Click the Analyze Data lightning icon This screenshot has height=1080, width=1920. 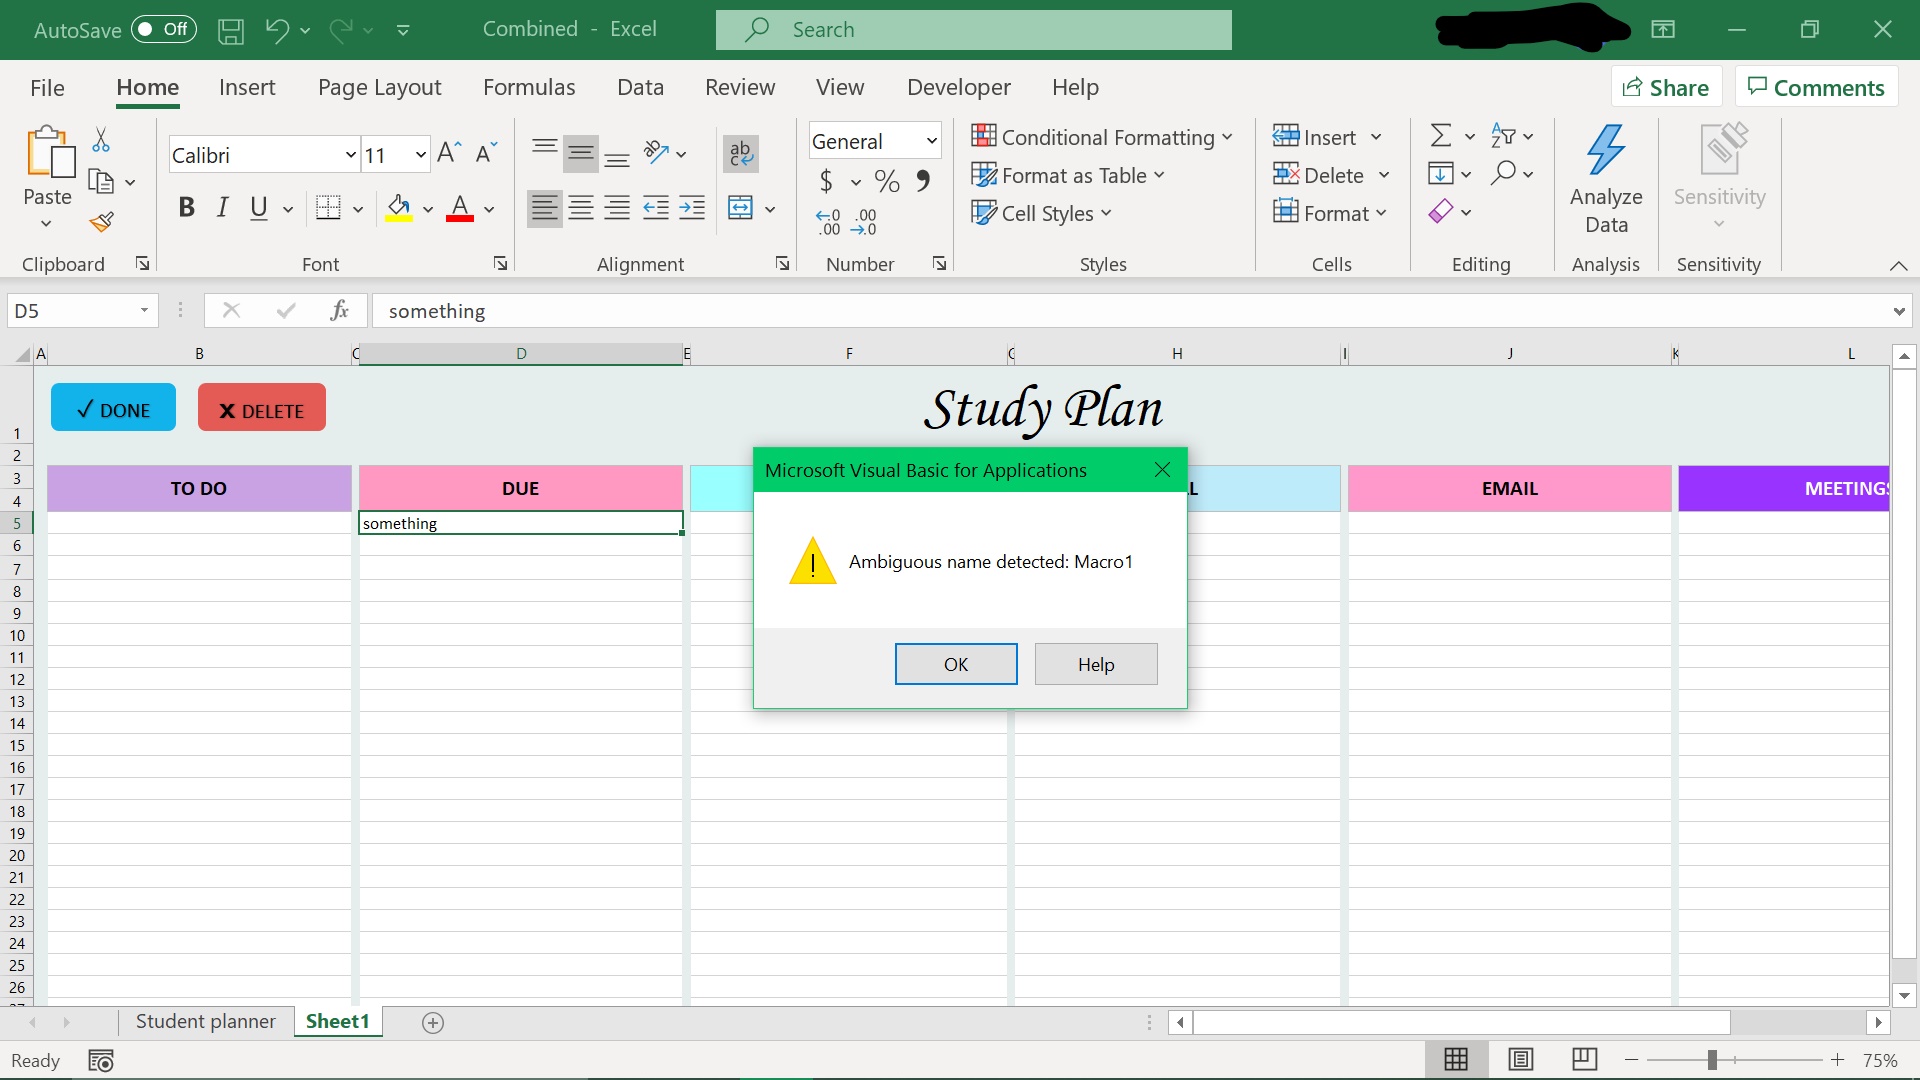click(x=1606, y=150)
